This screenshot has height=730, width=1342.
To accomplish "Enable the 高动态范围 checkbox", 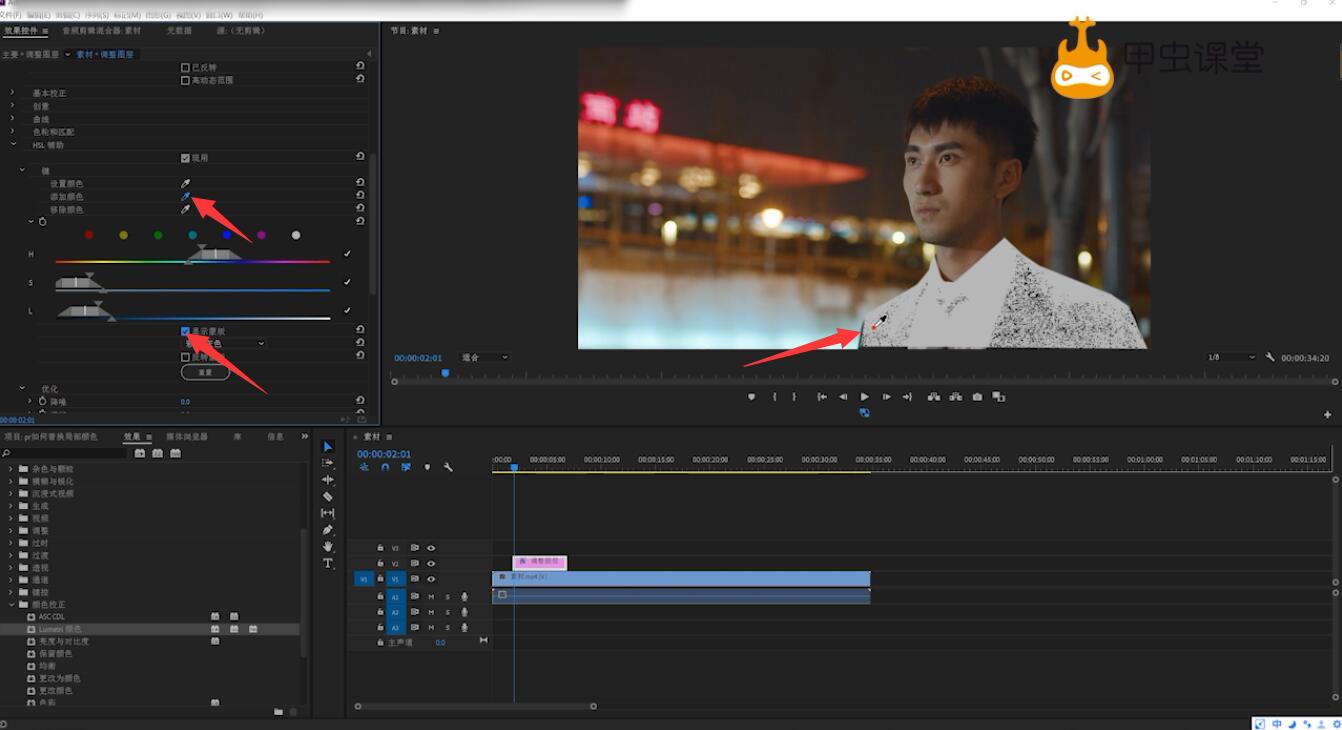I will (x=185, y=80).
